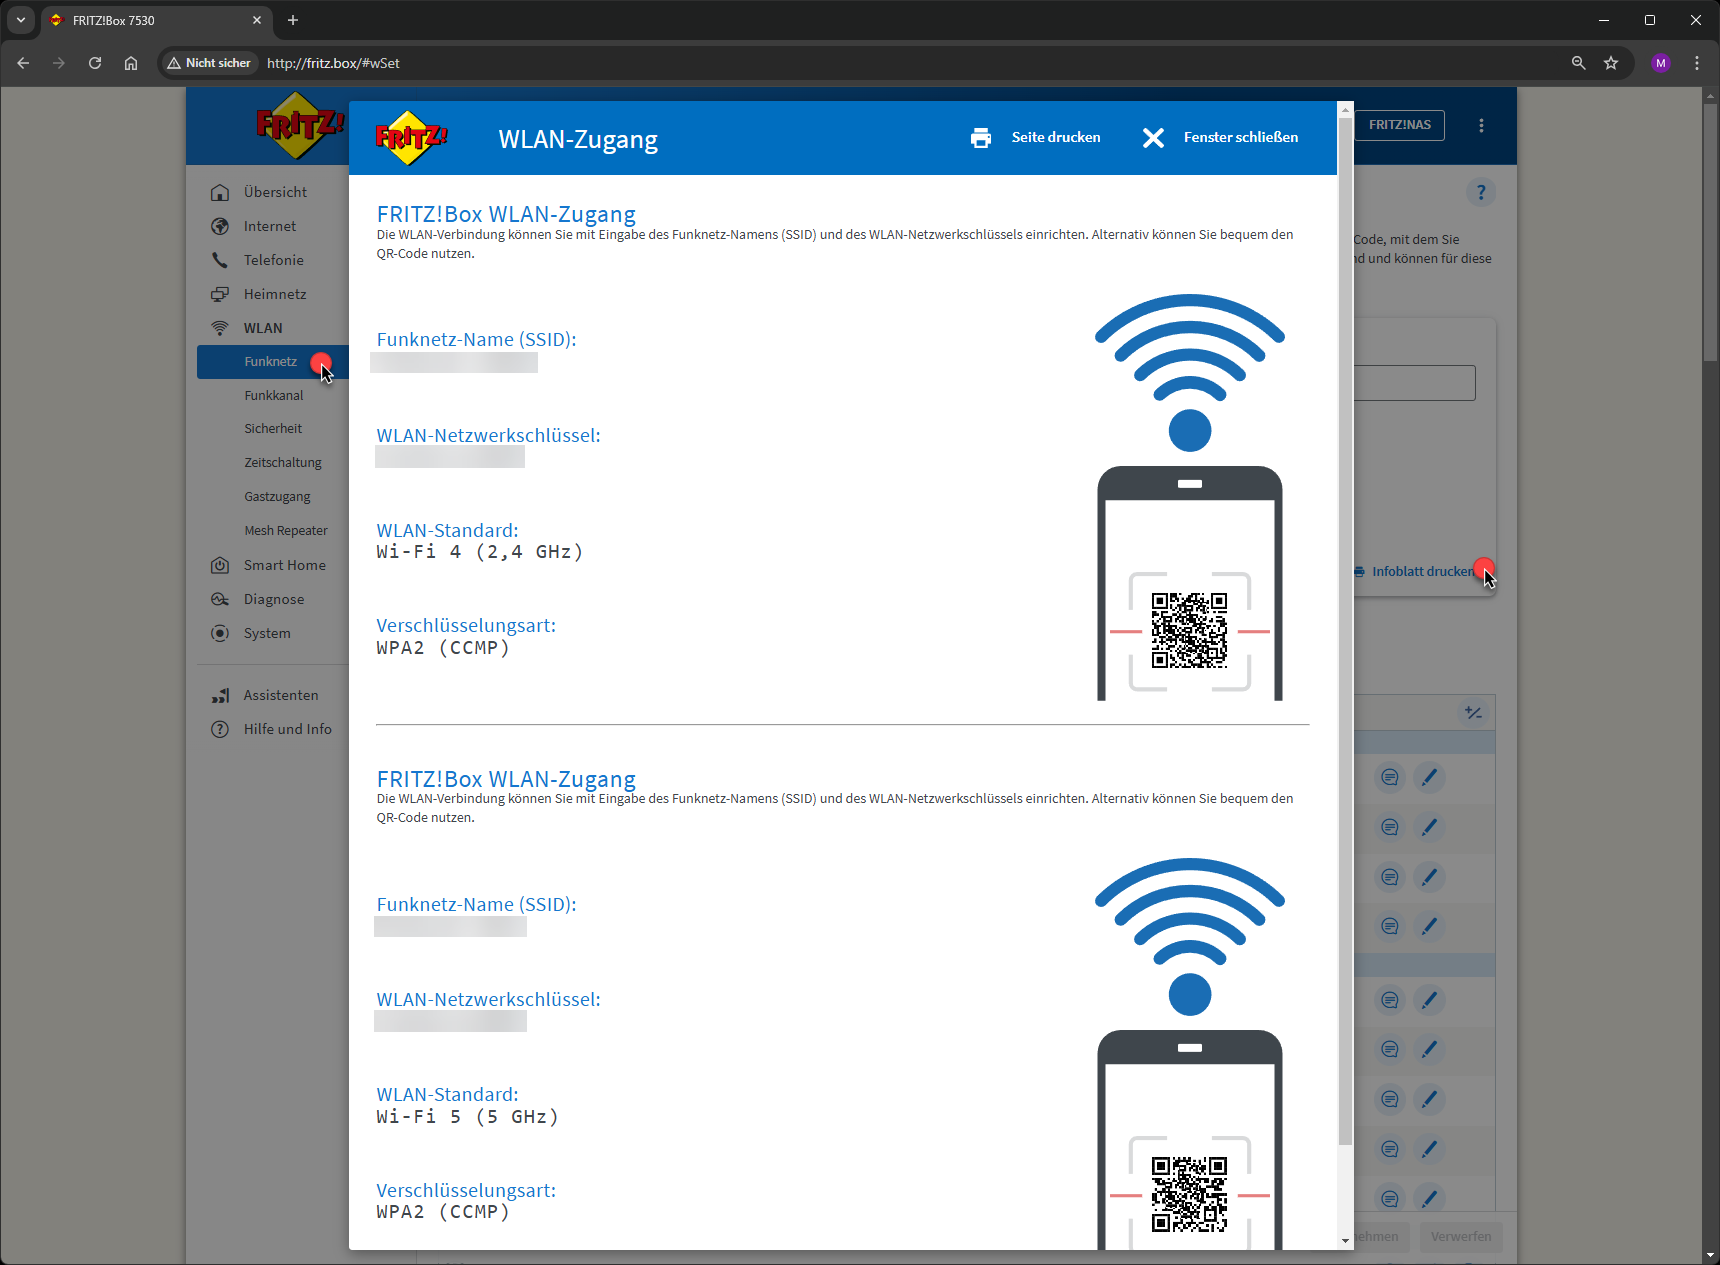Image resolution: width=1720 pixels, height=1265 pixels.
Task: Click the topmost edit pencil icon
Action: 1429,777
